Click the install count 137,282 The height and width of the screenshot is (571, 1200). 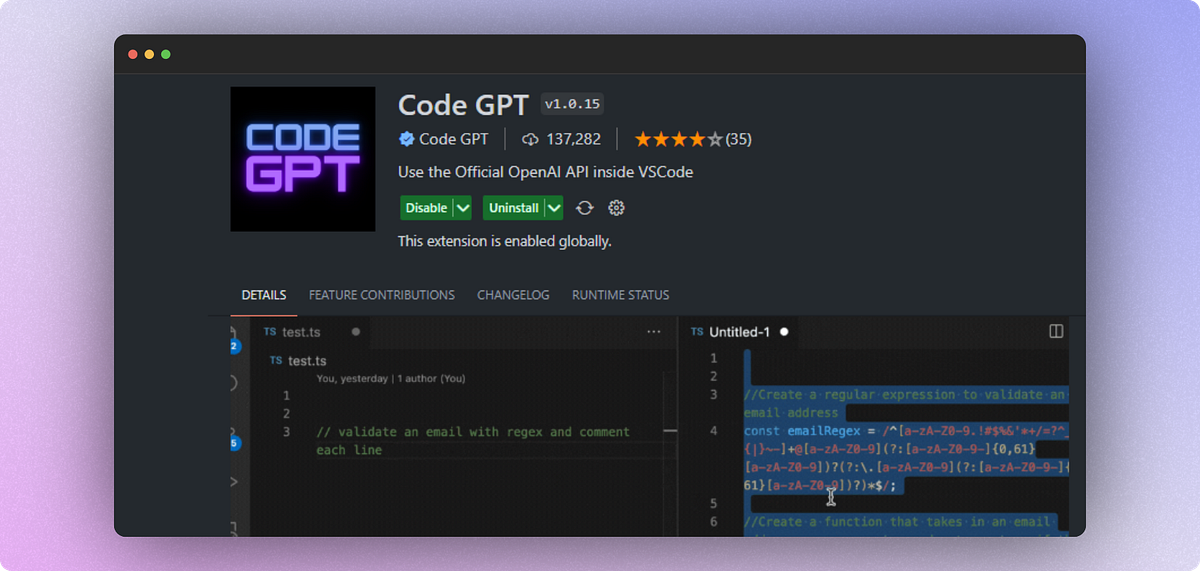point(573,139)
